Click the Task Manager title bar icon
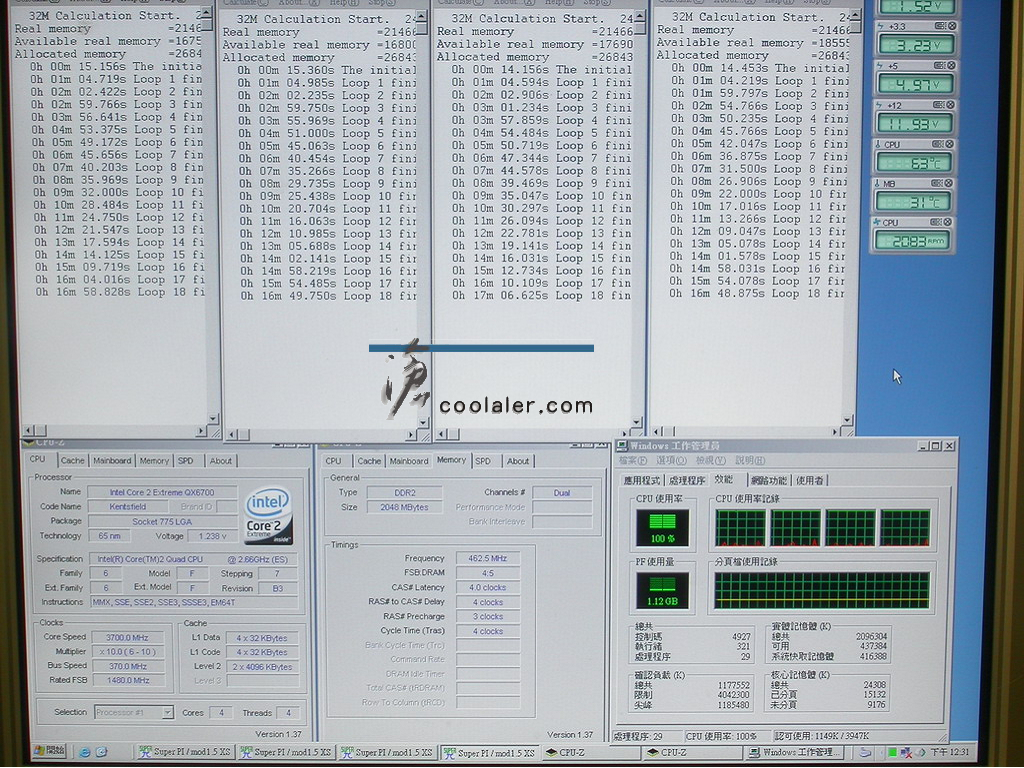Viewport: 1024px width, 768px height. pyautogui.click(x=622, y=445)
